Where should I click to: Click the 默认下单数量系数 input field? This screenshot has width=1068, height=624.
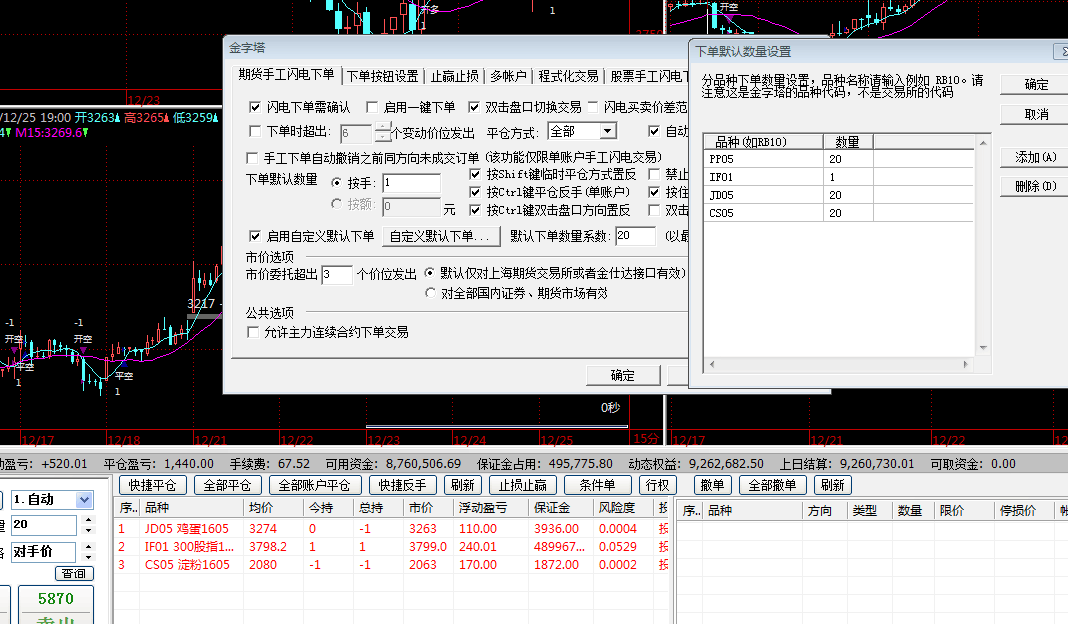[635, 237]
